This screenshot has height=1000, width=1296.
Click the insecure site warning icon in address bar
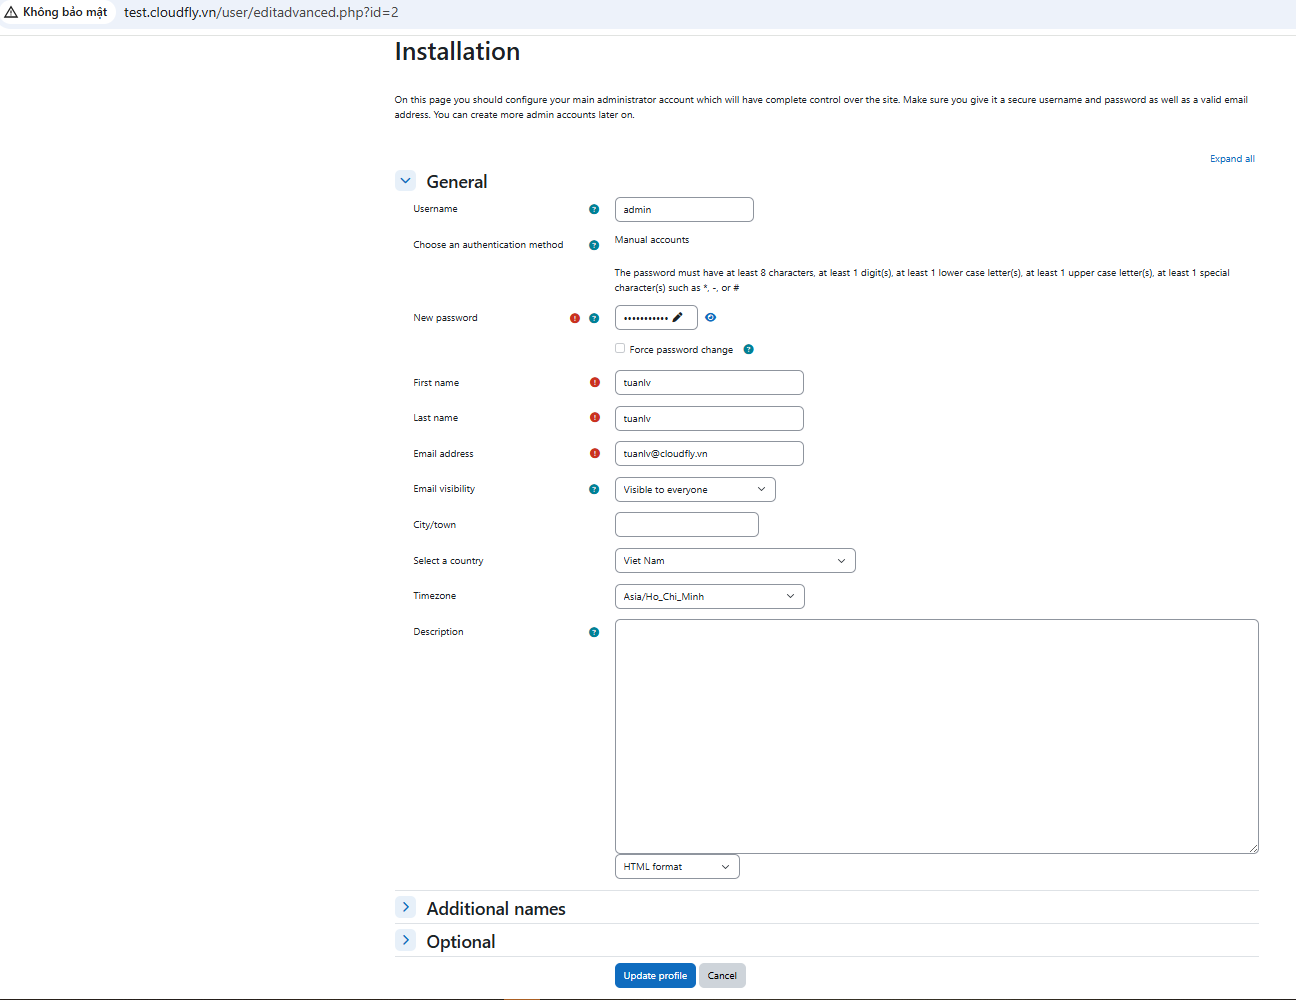12,12
